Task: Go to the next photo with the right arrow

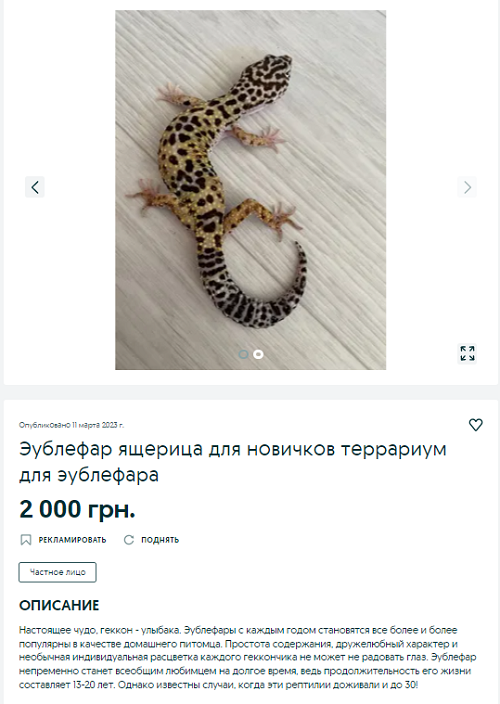Action: click(x=467, y=187)
